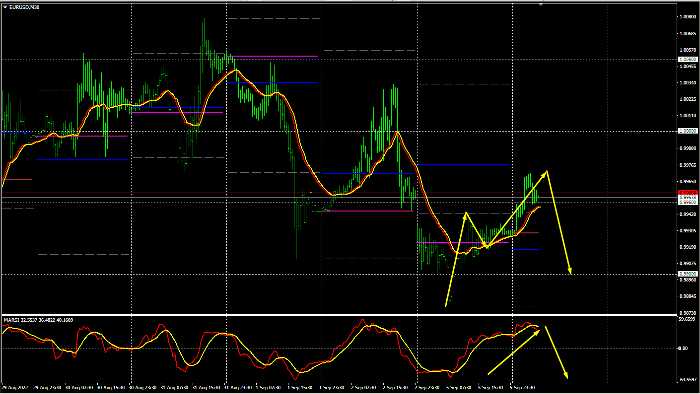This screenshot has width=700, height=394.
Task: Select the red current price tag on the price scale
Action: pyautogui.click(x=688, y=193)
